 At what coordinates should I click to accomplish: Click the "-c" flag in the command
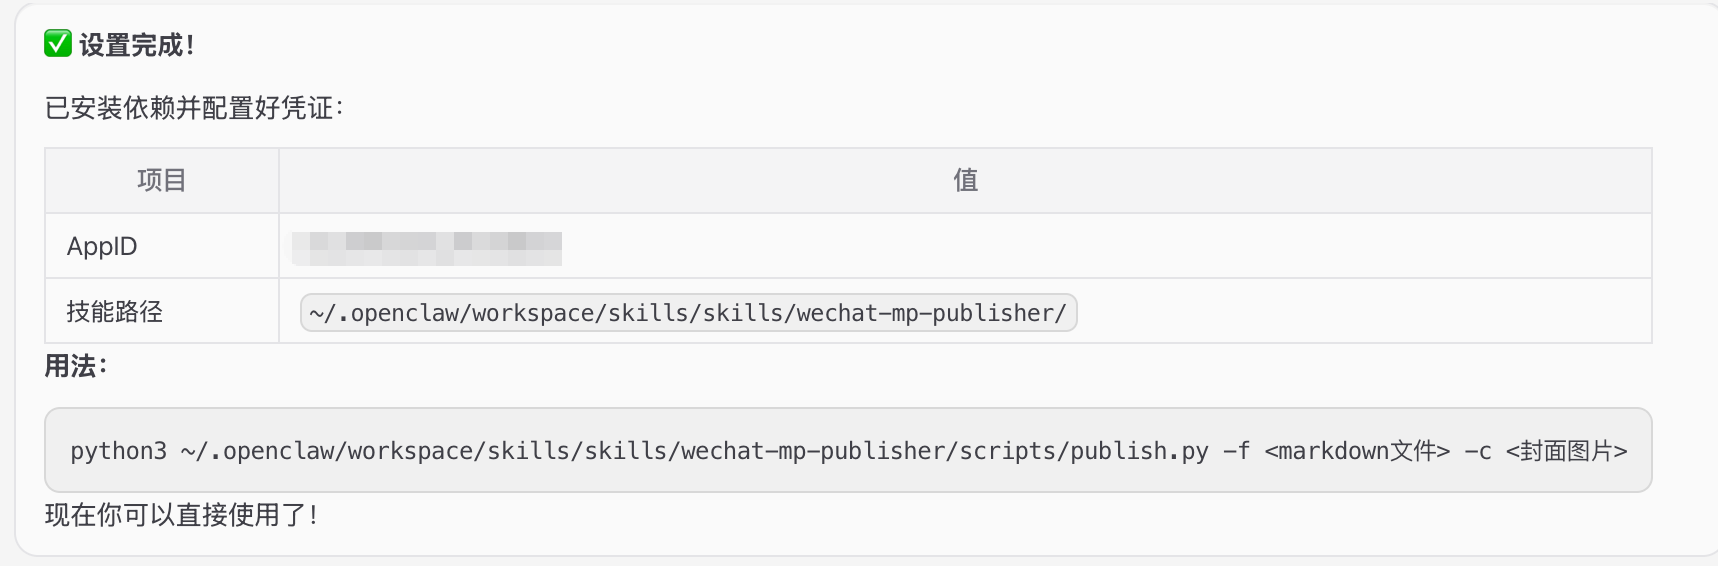click(x=1478, y=451)
